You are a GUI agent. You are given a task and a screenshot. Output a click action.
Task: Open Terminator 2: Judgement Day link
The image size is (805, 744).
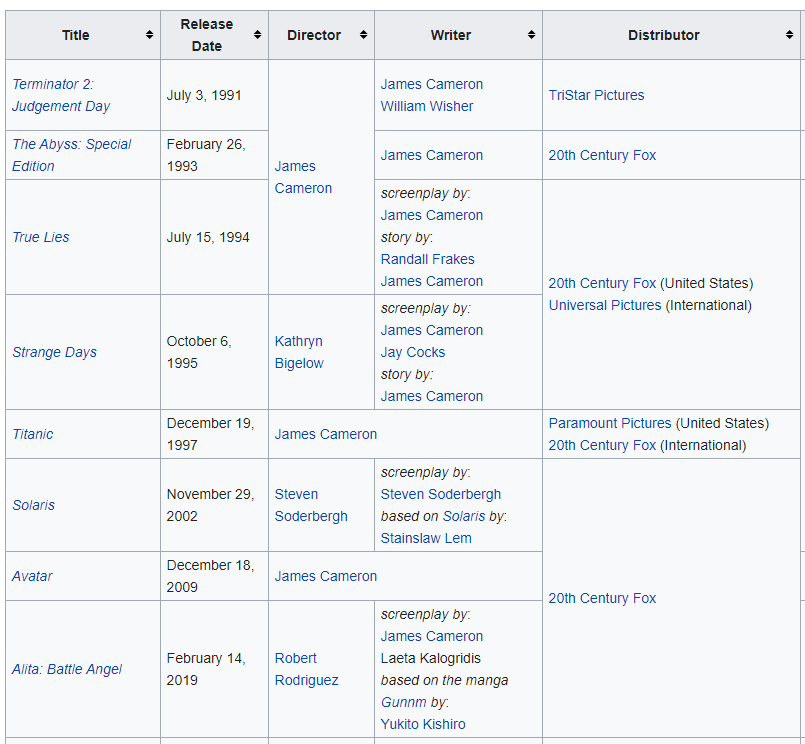61,95
